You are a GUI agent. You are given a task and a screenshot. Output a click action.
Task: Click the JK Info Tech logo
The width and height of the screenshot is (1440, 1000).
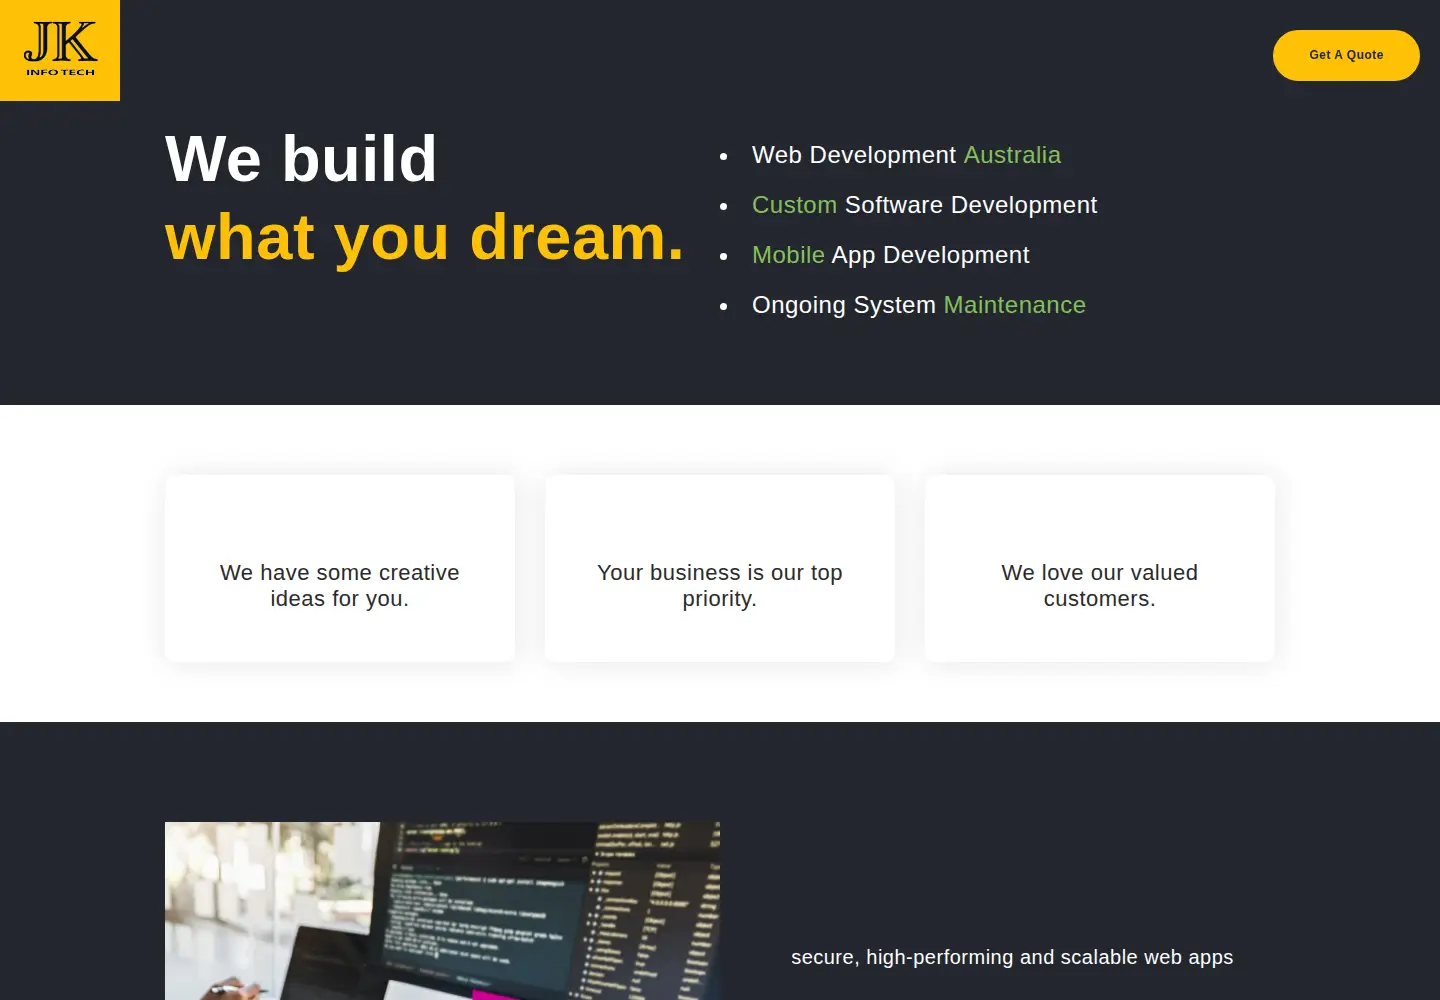pos(60,50)
